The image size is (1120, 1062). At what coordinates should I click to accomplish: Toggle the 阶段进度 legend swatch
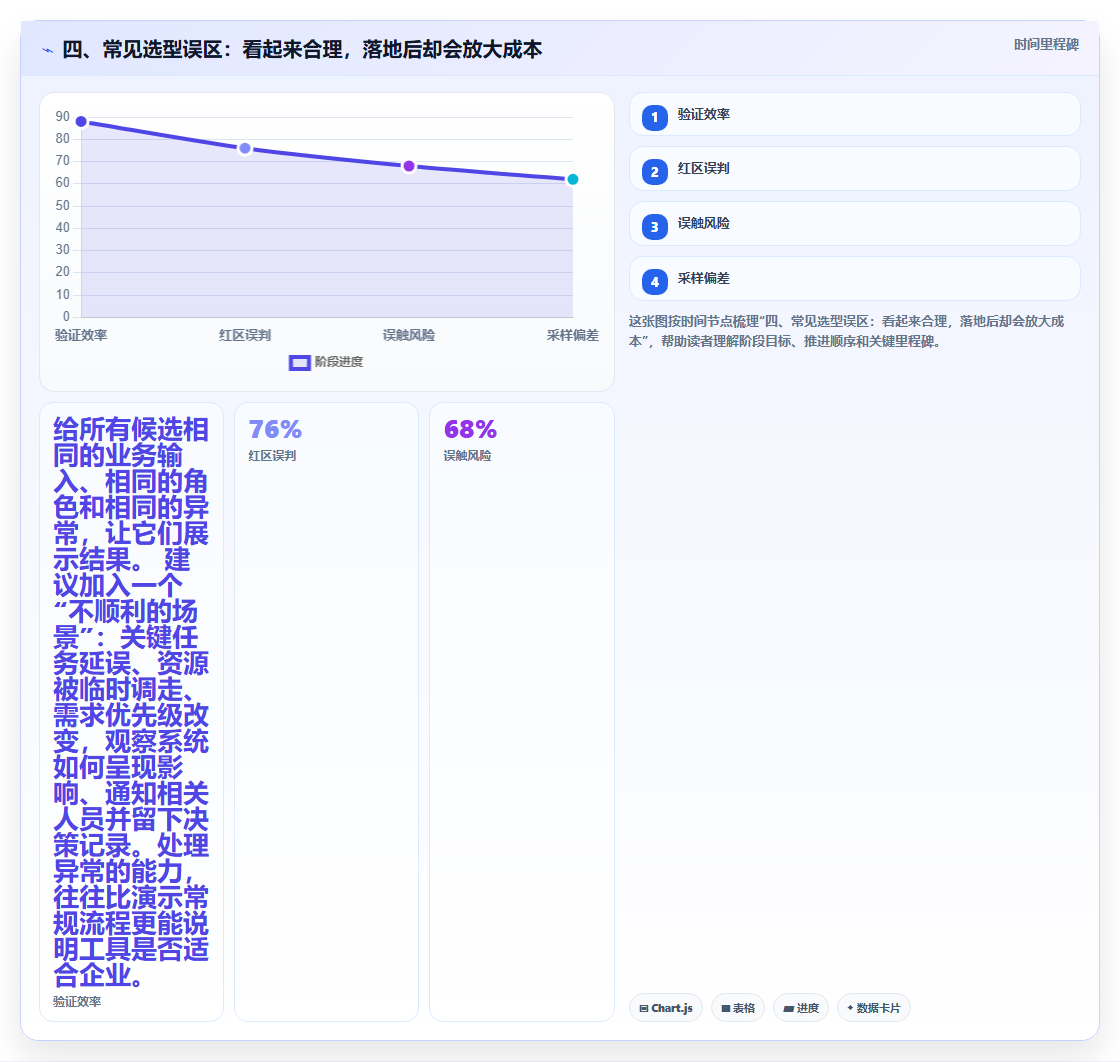point(299,363)
